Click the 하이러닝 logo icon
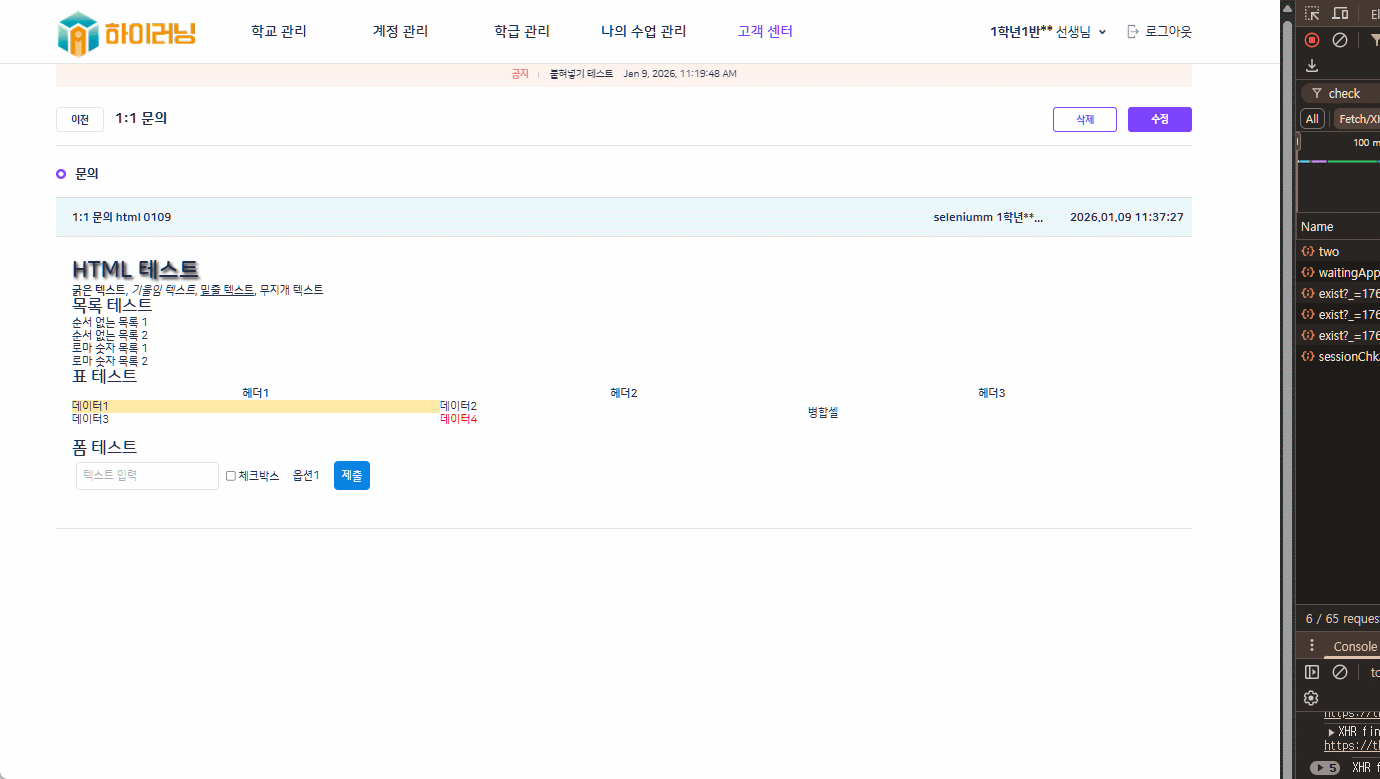1380x779 pixels. [x=78, y=33]
